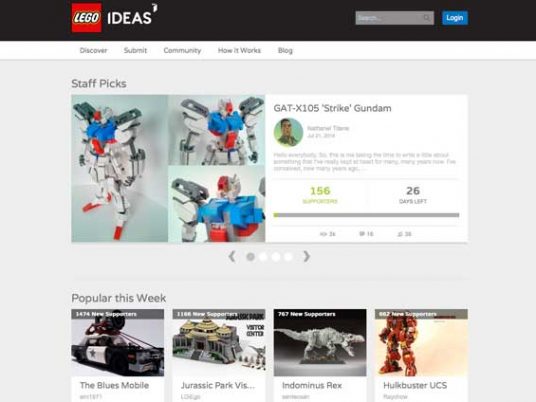
Task: Select the fourth carousel dot
Action: coord(288,257)
